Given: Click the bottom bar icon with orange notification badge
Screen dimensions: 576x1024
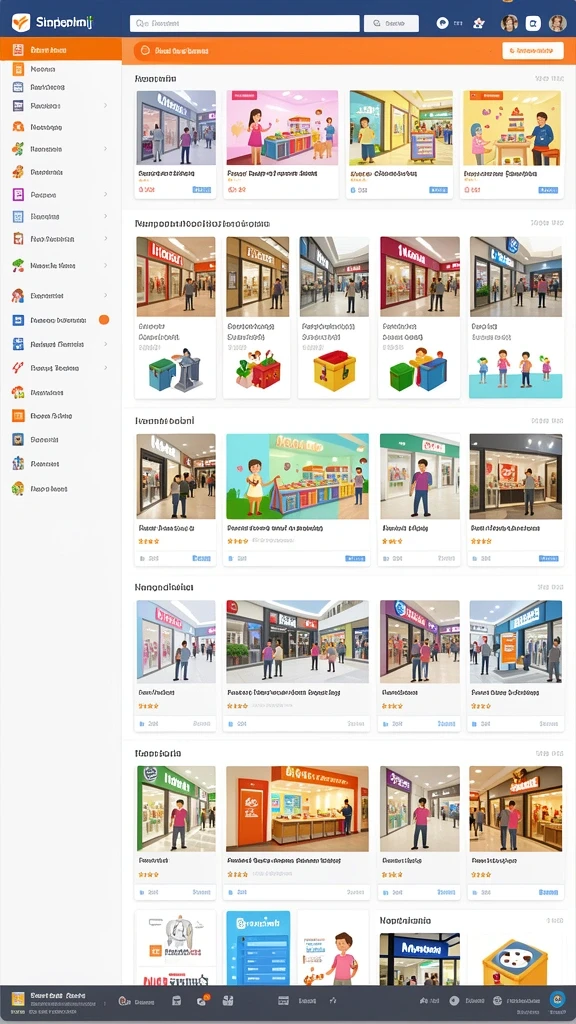Looking at the screenshot, I should (x=202, y=1000).
